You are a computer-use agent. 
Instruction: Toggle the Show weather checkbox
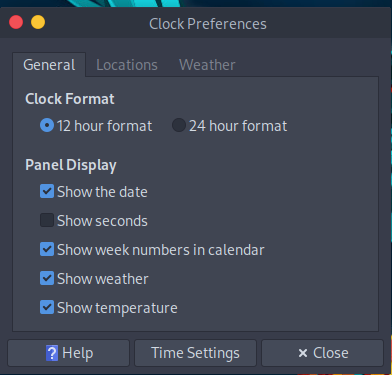47,278
